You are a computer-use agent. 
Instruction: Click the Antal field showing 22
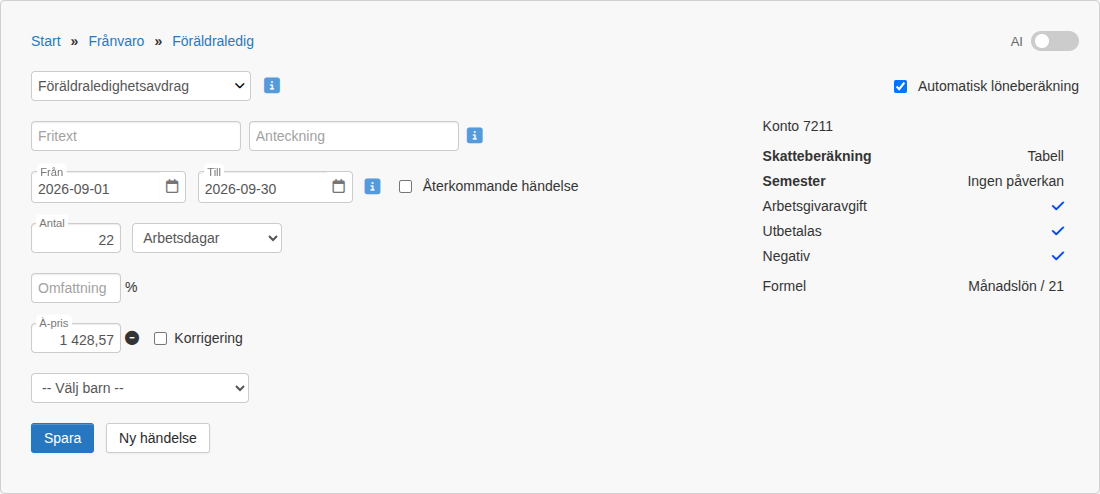(x=76, y=239)
